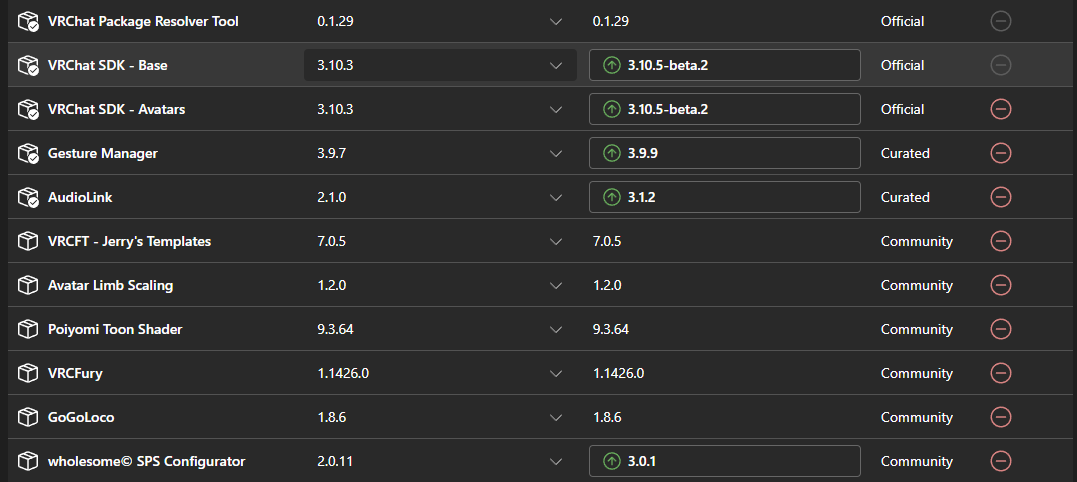This screenshot has width=1077, height=482.
Task: Expand VRCFury version dropdown
Action: point(556,373)
